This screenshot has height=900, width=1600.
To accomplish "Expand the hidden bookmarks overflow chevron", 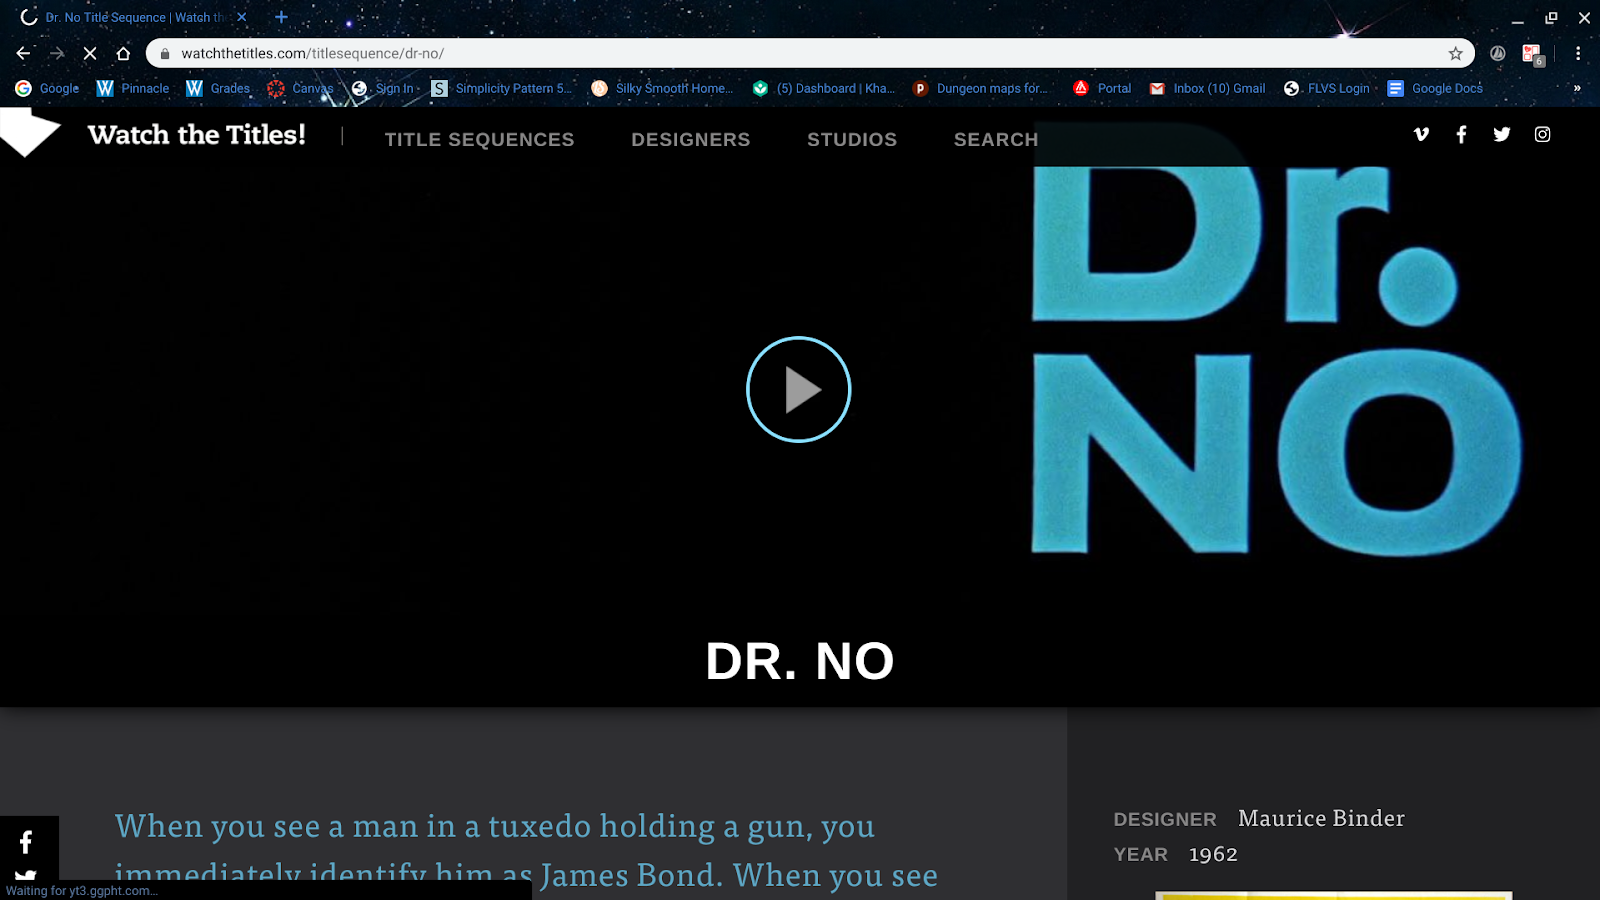I will pos(1577,88).
